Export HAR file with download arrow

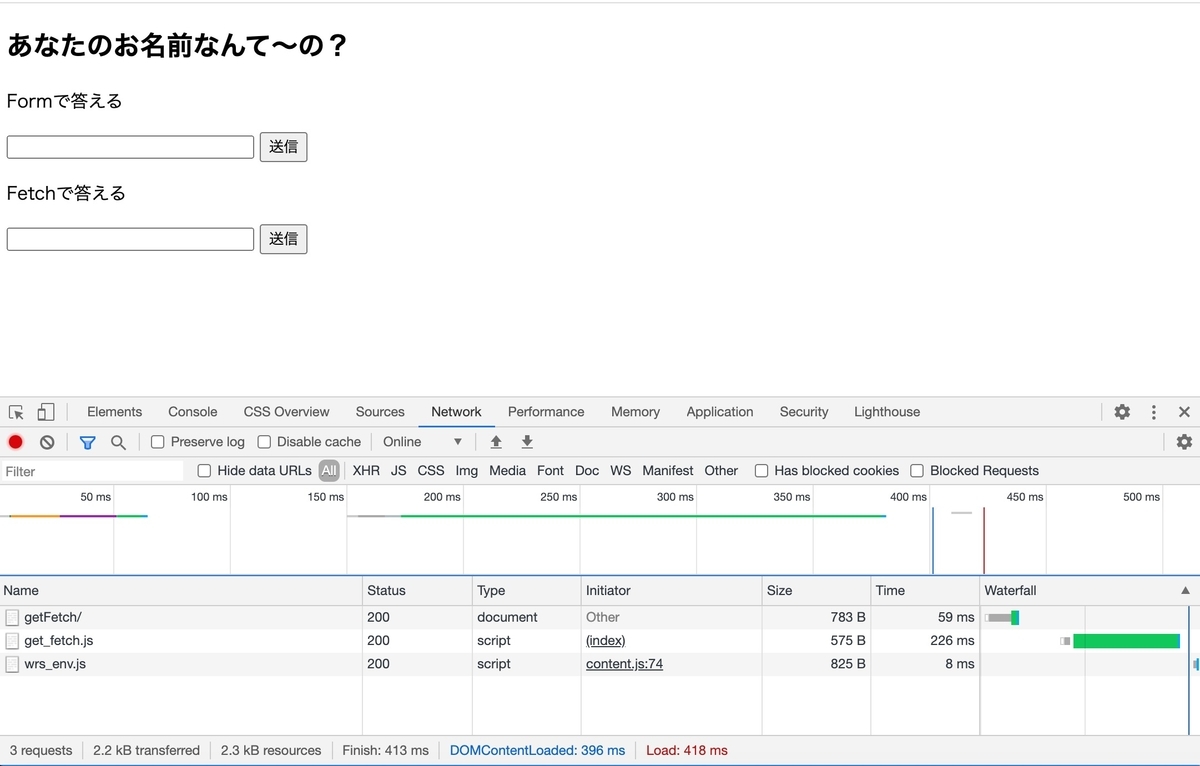pos(527,442)
